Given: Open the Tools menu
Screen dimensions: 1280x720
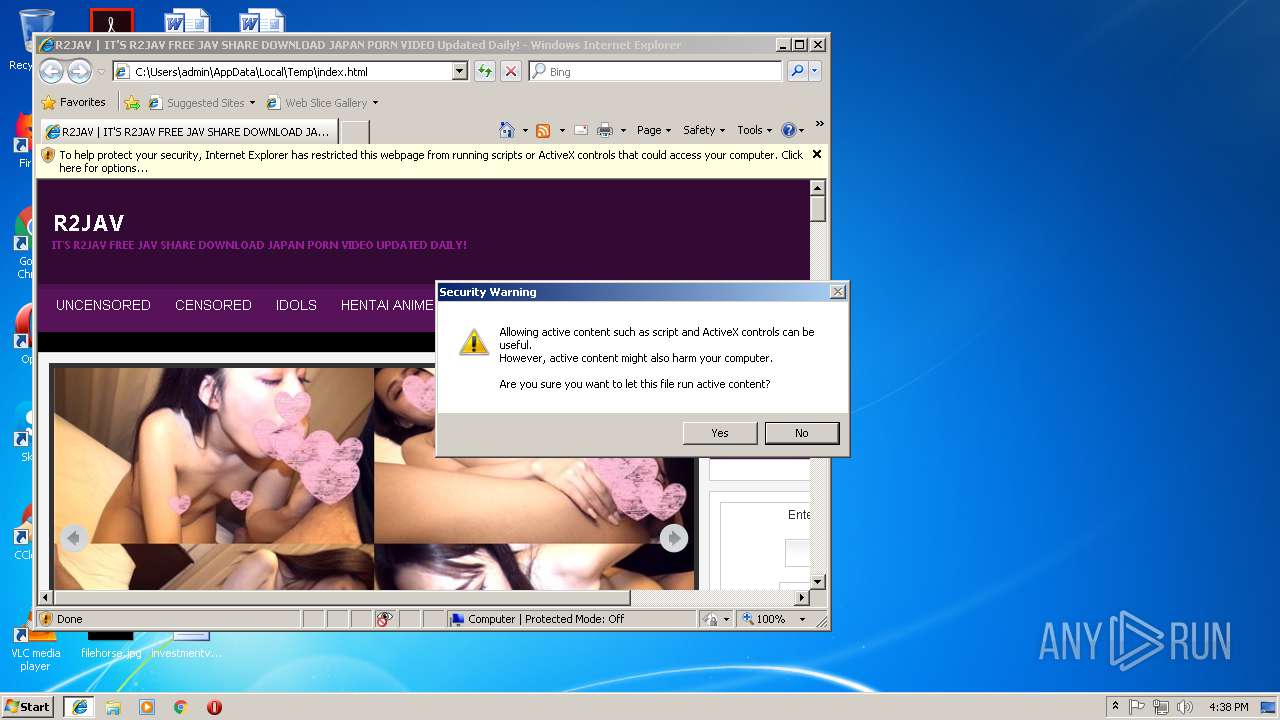Looking at the screenshot, I should pos(755,130).
